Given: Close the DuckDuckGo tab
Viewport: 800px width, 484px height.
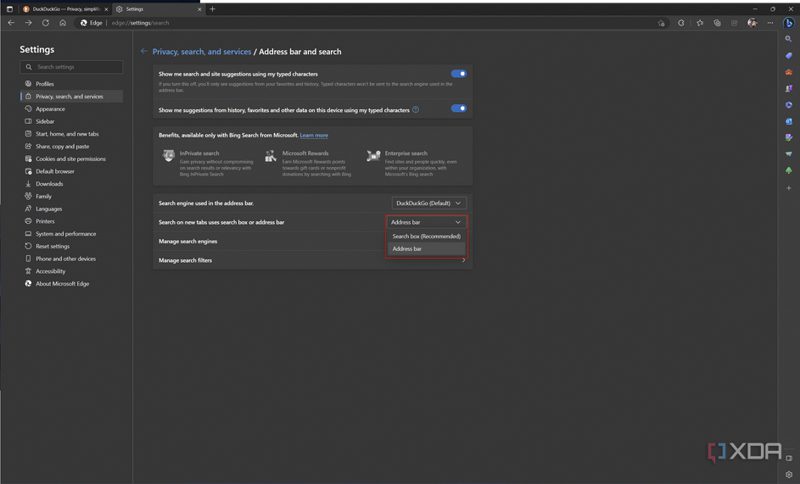Looking at the screenshot, I should [106, 9].
